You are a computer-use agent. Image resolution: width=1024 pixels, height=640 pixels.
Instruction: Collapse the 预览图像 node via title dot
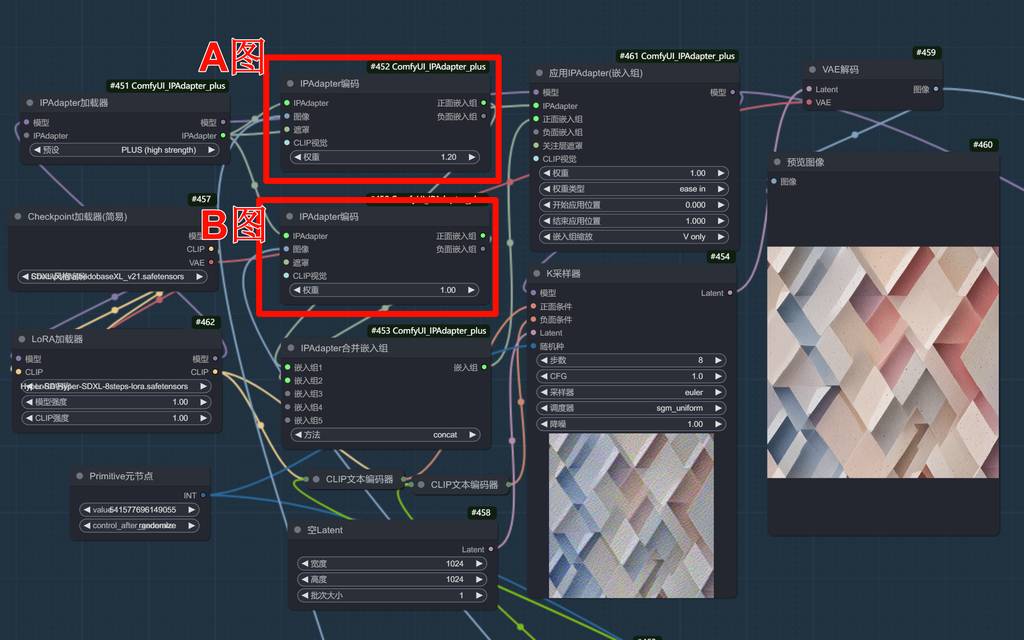(x=776, y=162)
